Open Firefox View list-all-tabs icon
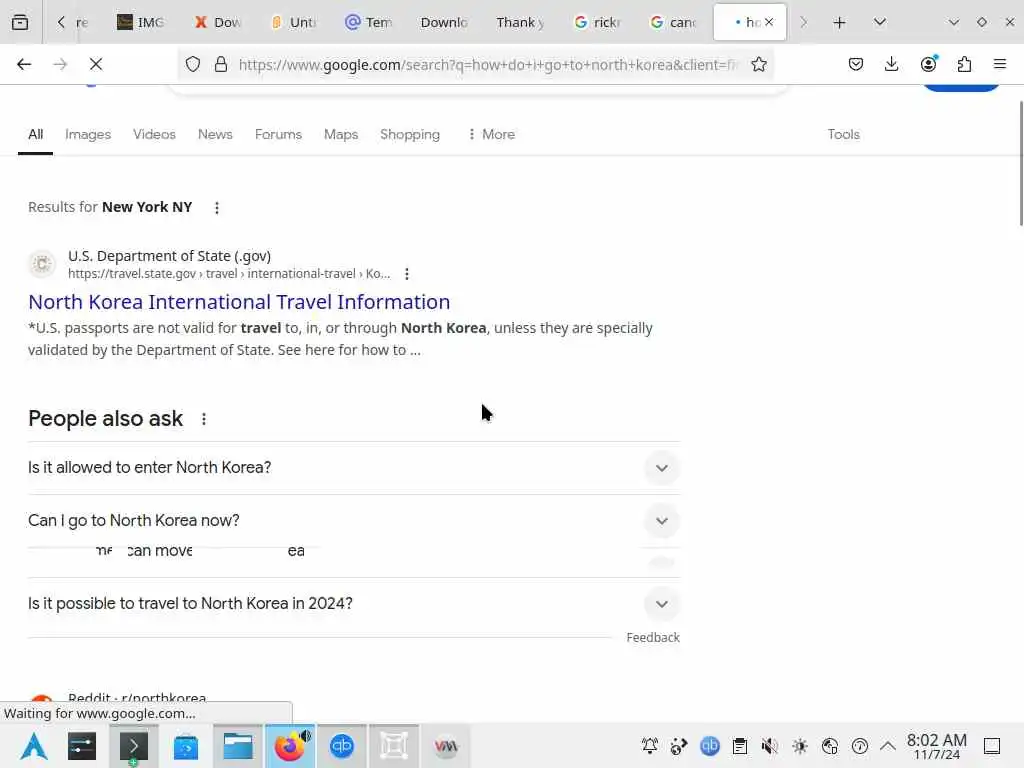This screenshot has height=768, width=1024. coord(20,22)
